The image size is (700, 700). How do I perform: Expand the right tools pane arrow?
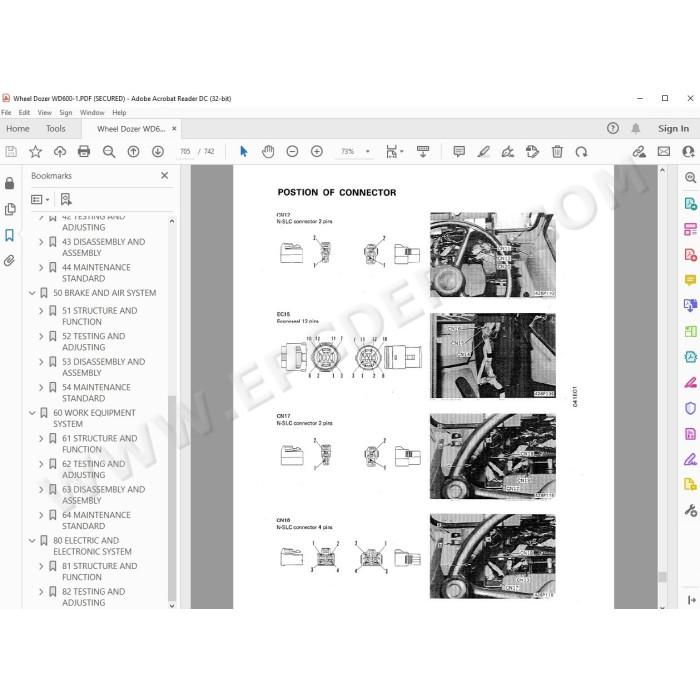[x=691, y=600]
